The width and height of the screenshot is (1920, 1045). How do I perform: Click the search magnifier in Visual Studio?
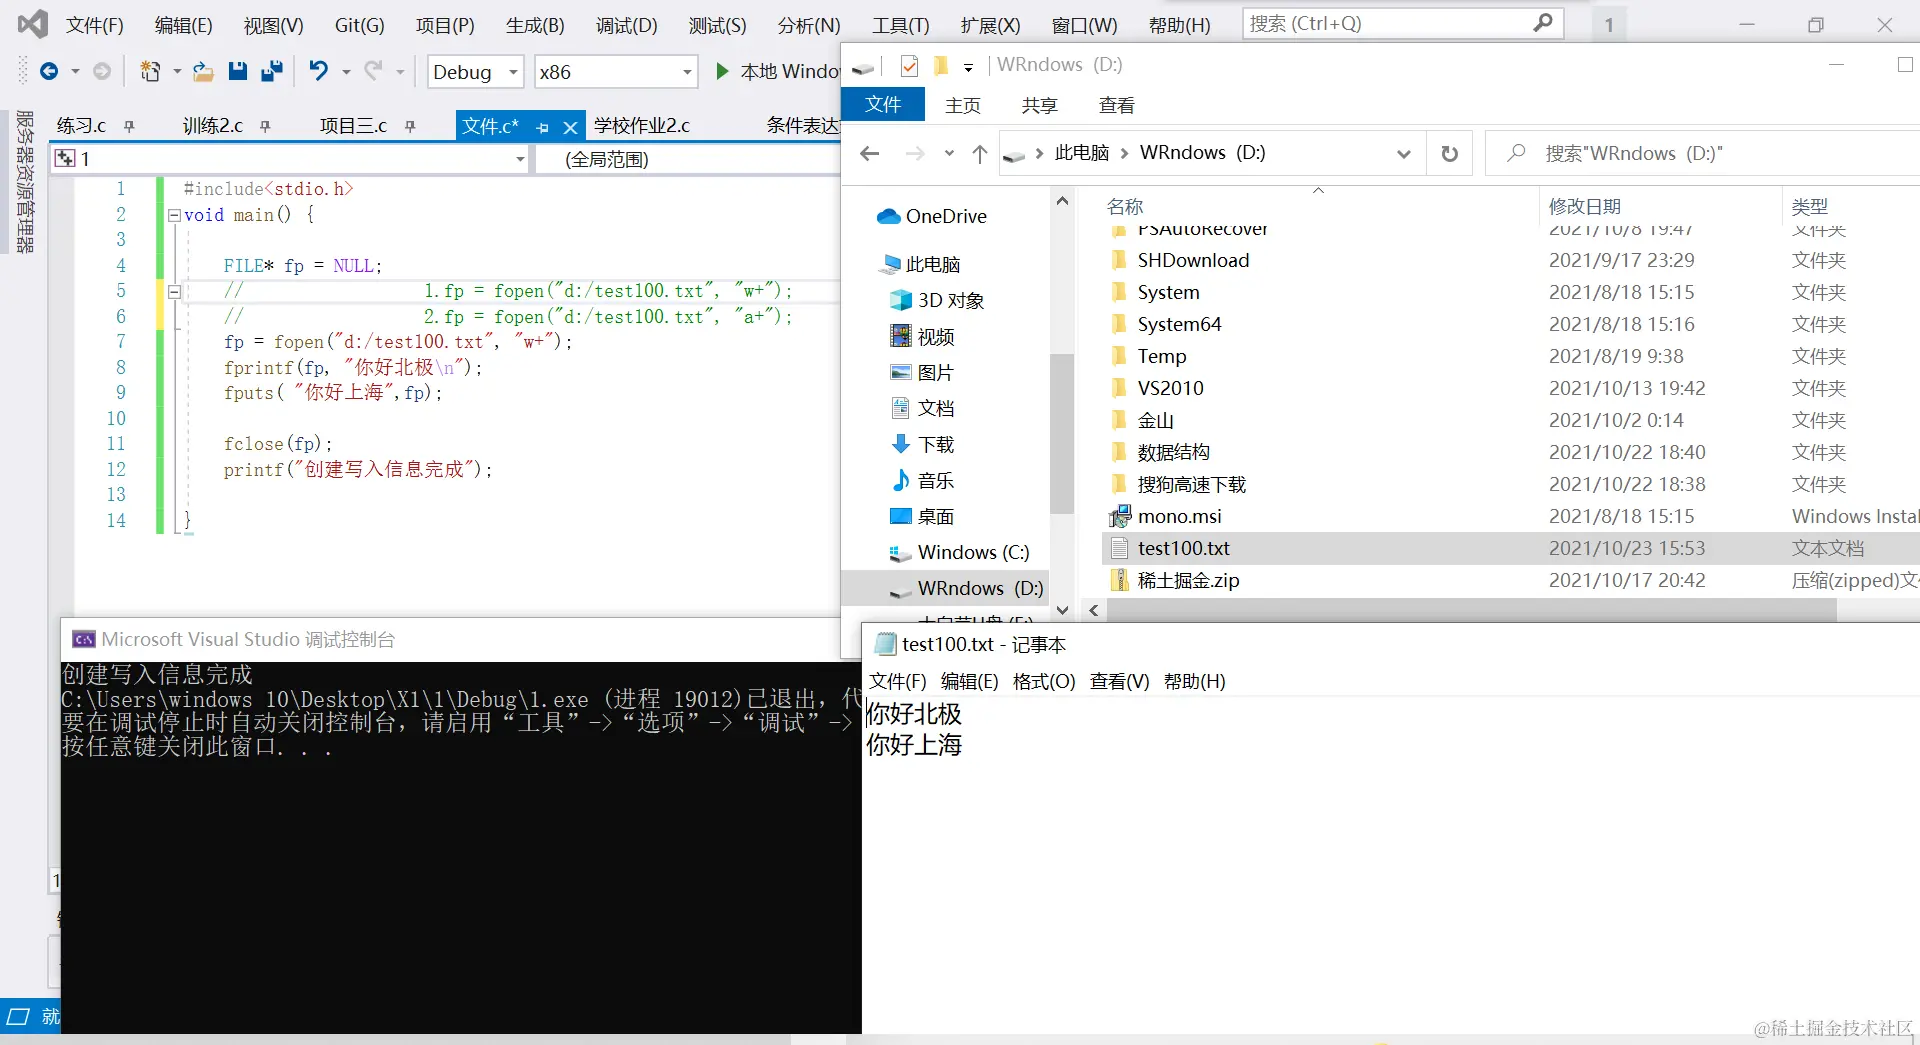point(1543,22)
